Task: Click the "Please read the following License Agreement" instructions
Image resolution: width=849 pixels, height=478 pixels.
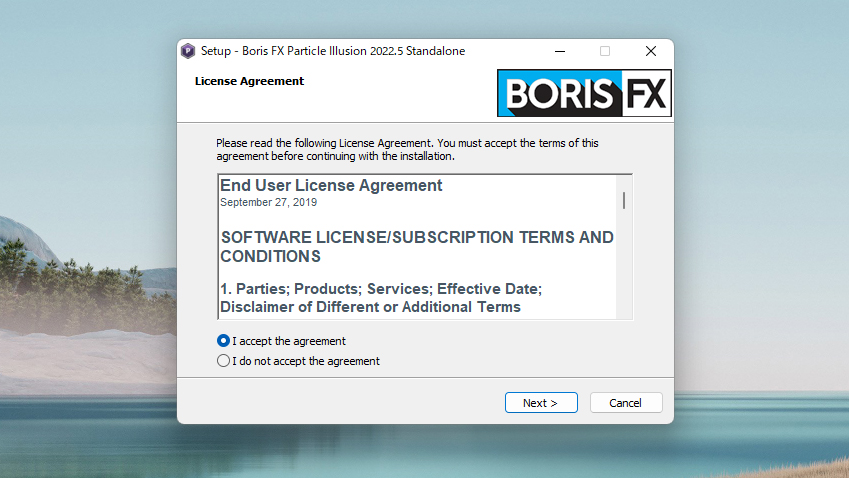Action: (x=407, y=150)
